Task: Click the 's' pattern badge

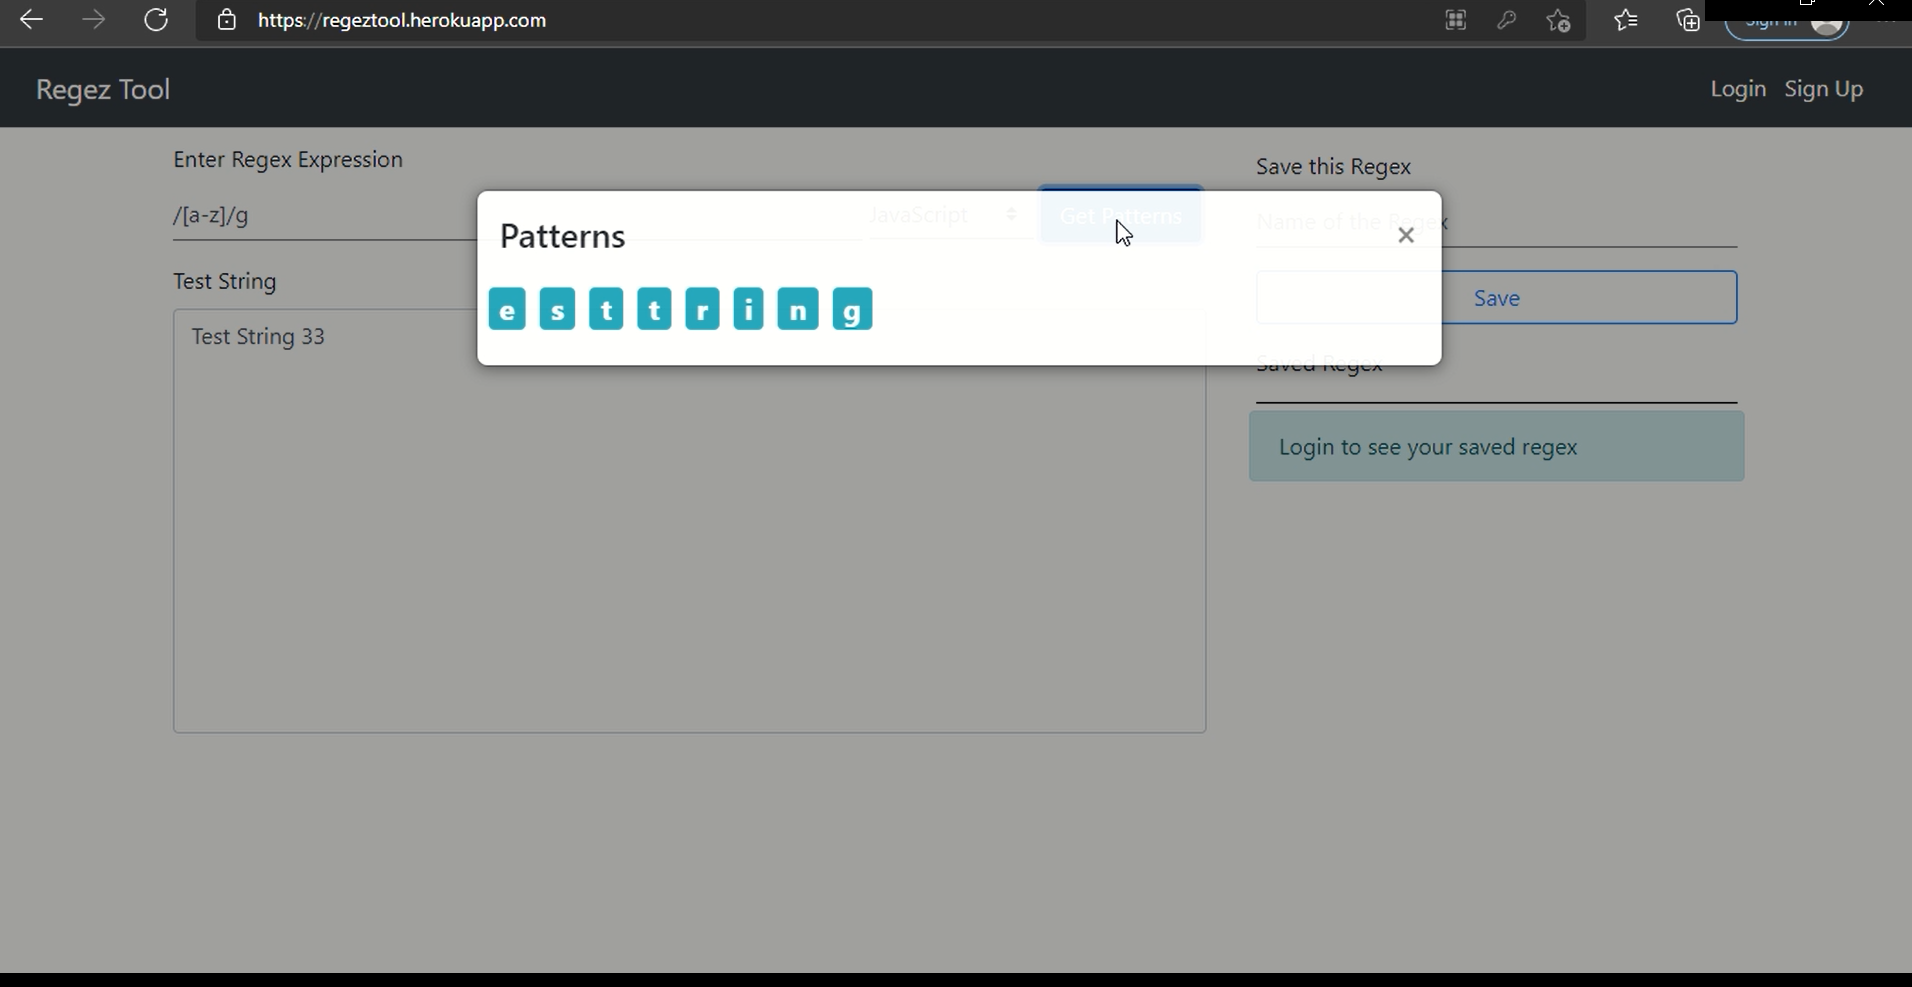Action: click(x=557, y=309)
